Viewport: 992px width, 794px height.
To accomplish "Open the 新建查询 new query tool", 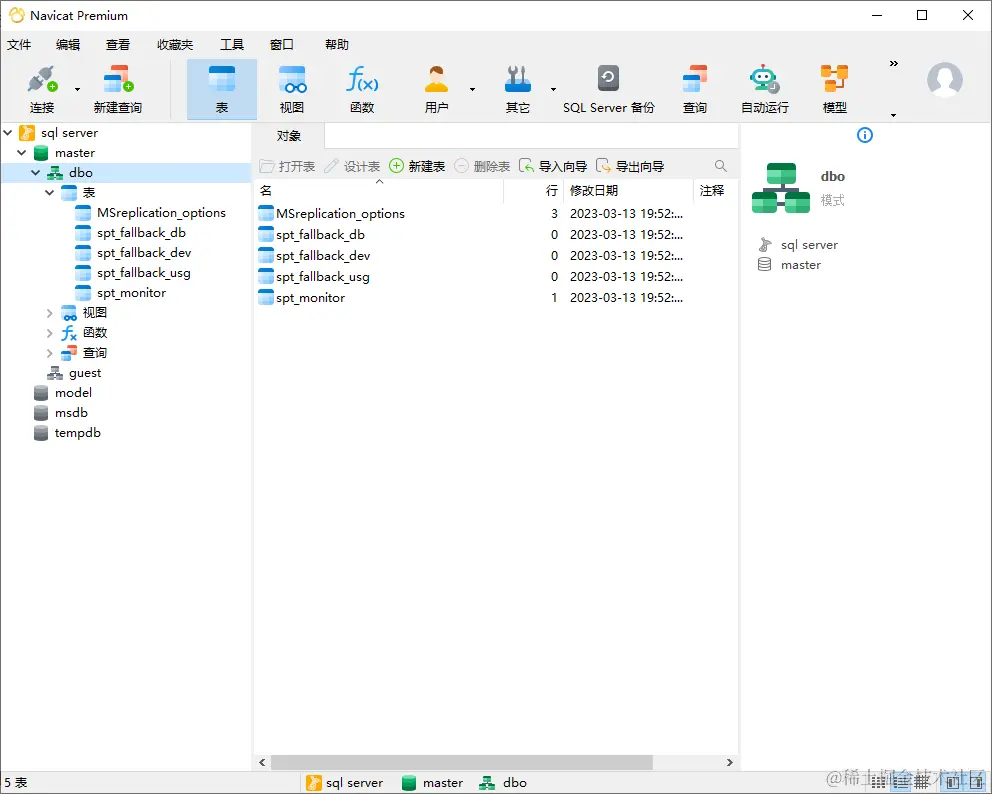I will [x=118, y=89].
